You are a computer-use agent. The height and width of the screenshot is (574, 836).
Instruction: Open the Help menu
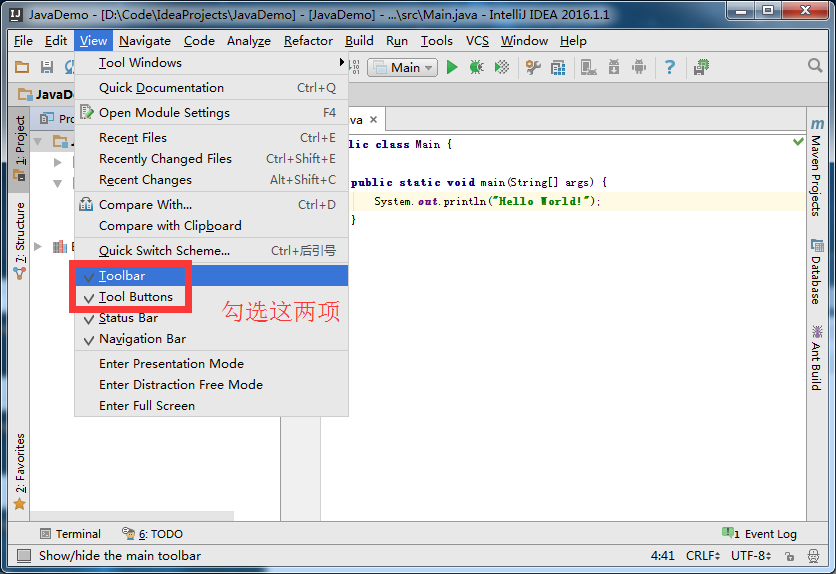573,41
